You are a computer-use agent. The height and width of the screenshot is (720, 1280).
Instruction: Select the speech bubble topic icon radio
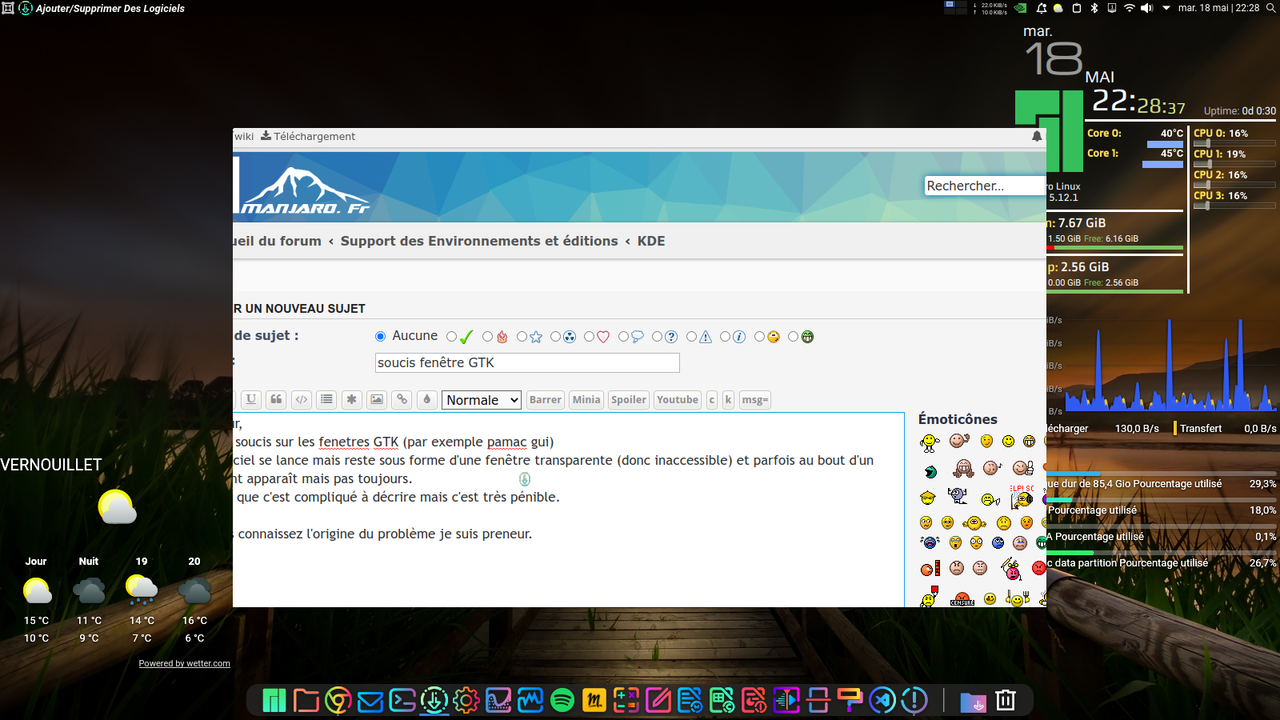624,337
